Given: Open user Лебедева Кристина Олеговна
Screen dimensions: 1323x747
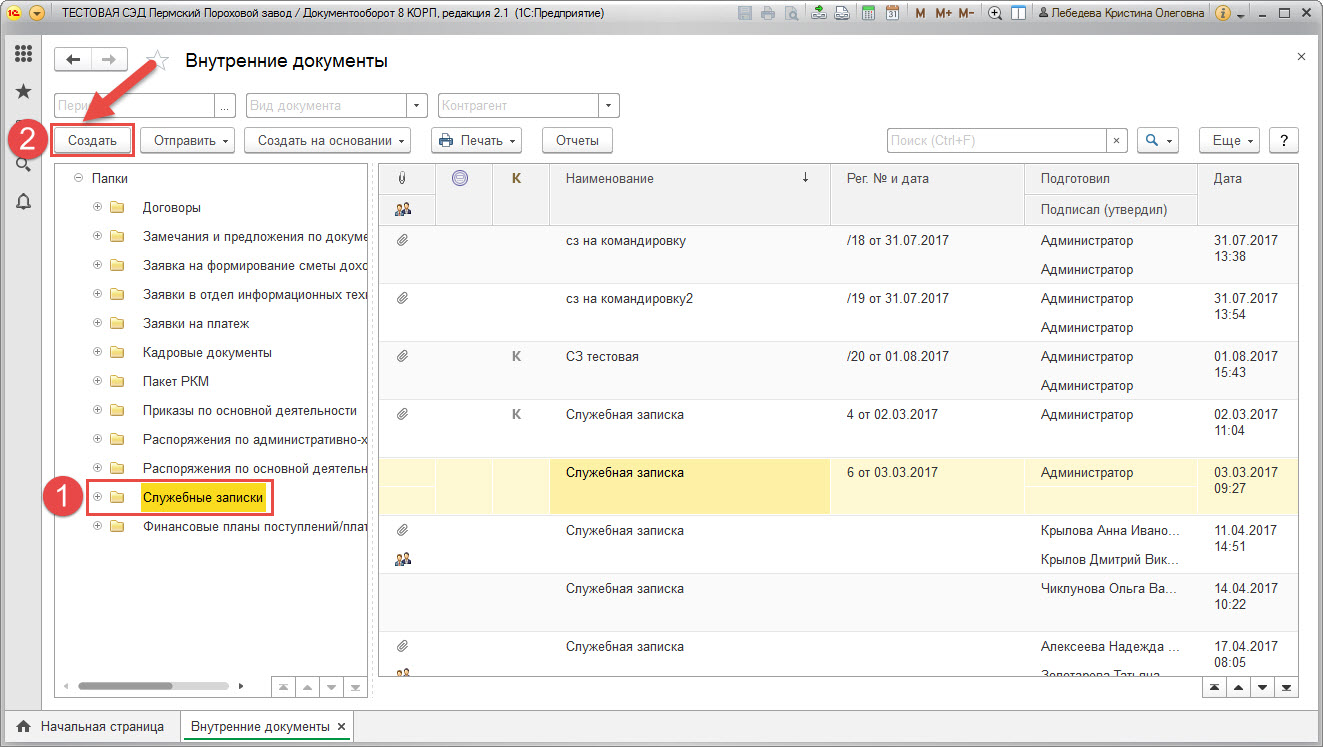Looking at the screenshot, I should 1121,14.
